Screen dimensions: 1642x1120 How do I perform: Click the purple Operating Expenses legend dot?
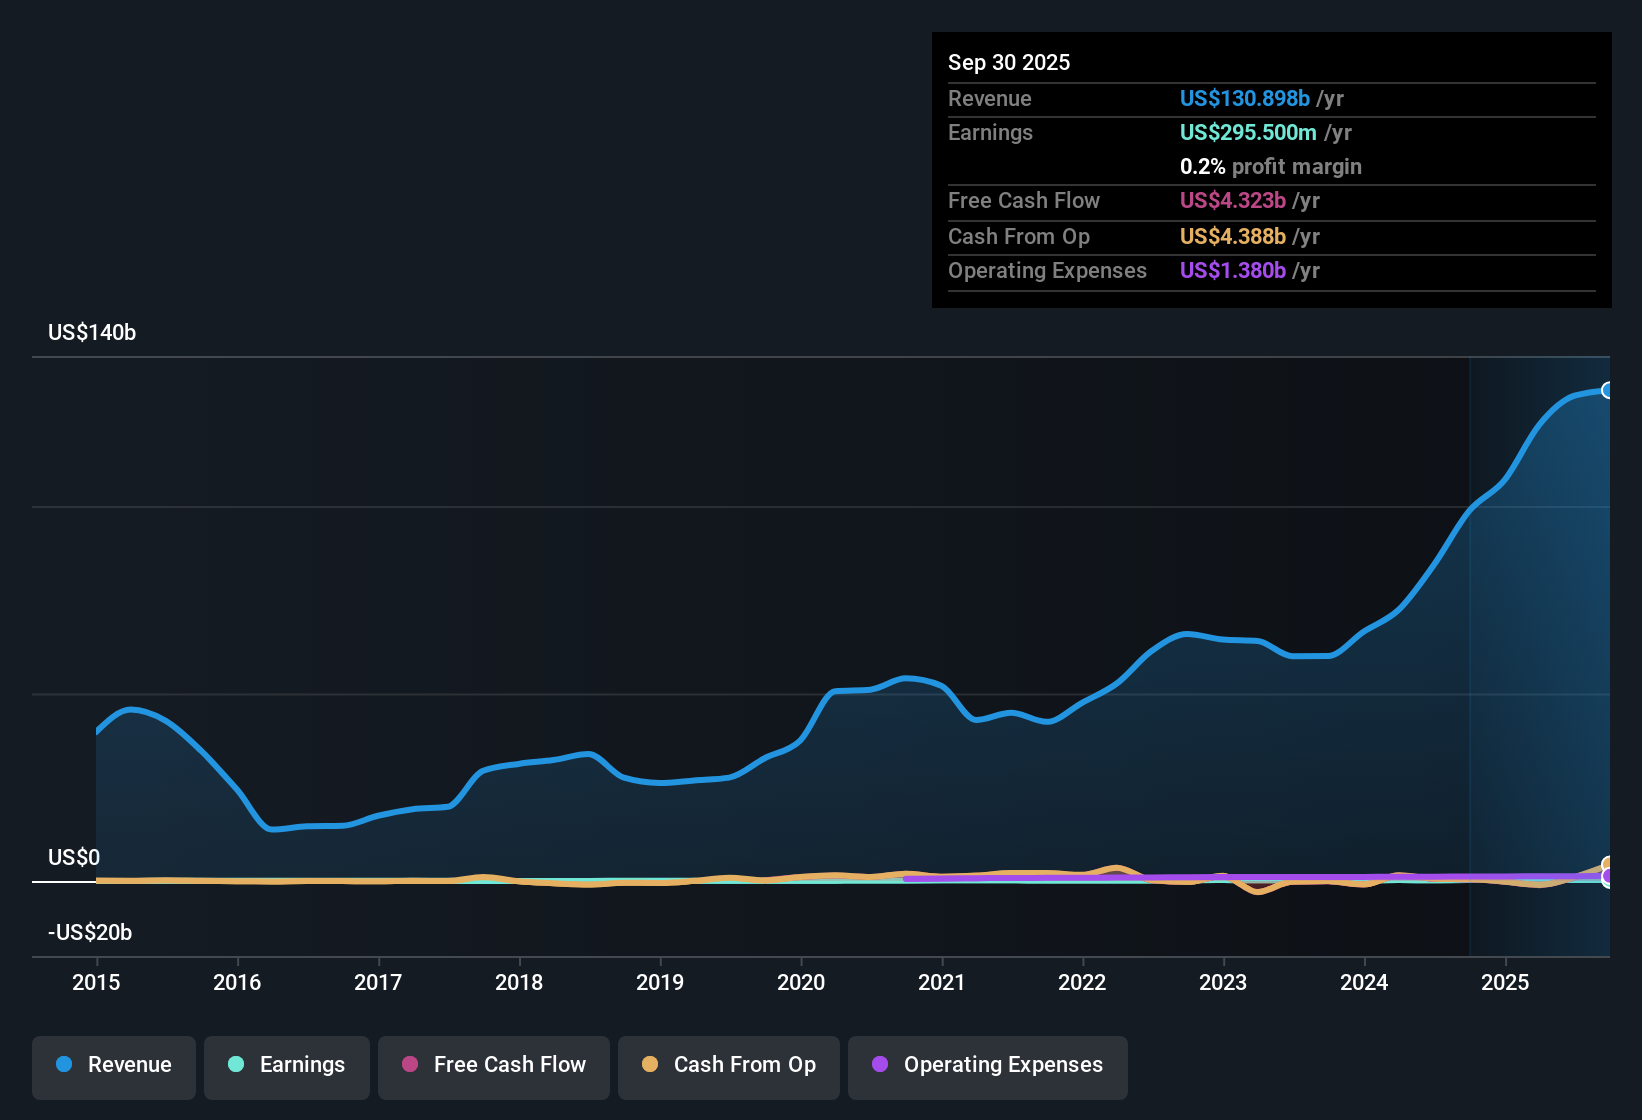(x=879, y=1065)
